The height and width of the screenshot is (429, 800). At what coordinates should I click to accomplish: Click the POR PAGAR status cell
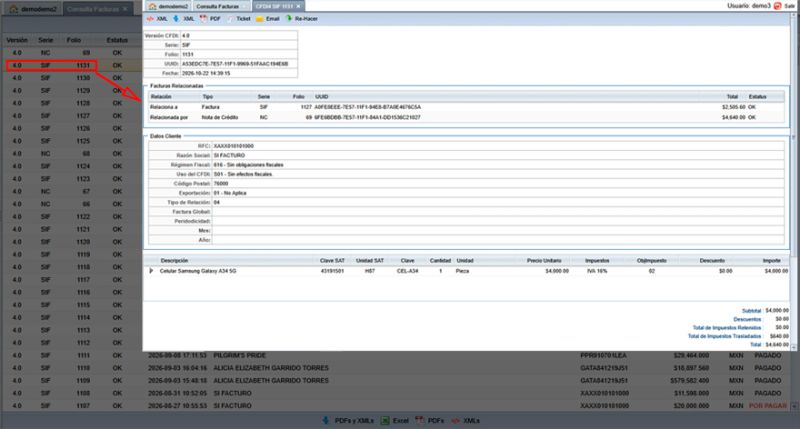click(x=767, y=406)
